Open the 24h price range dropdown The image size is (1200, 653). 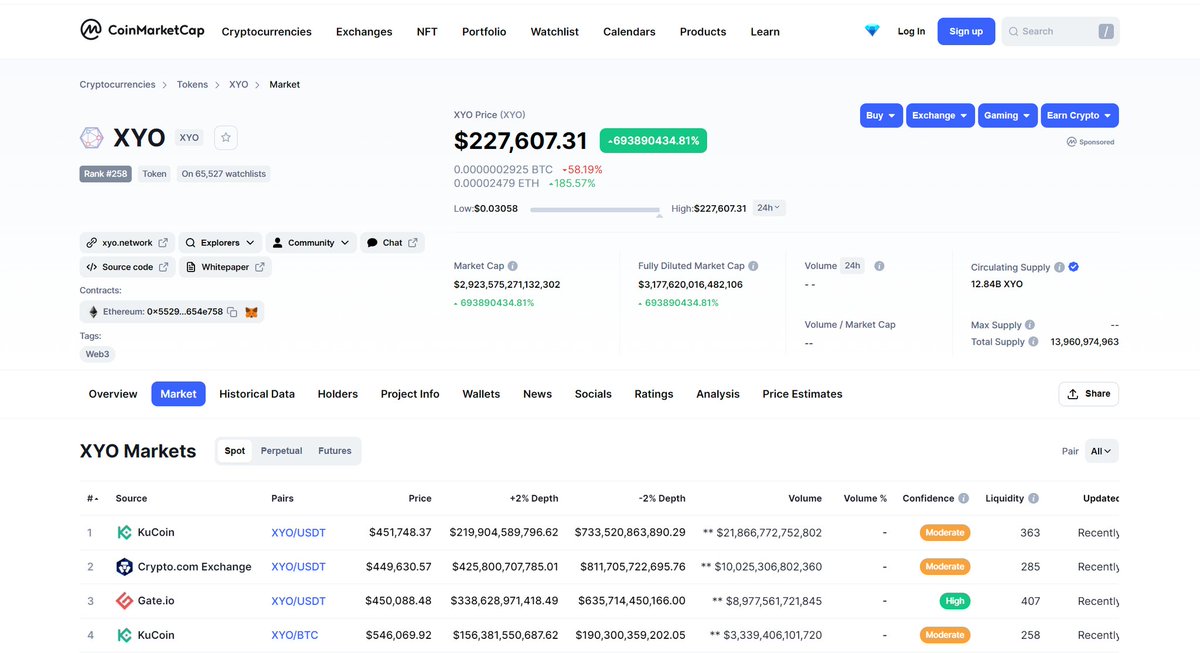coord(769,208)
